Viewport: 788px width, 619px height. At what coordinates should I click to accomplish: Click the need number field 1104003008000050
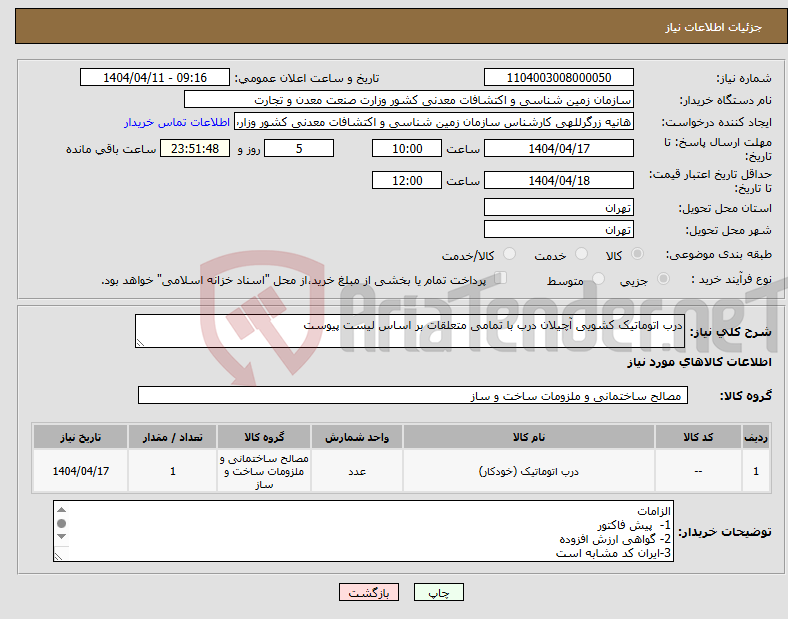point(559,77)
